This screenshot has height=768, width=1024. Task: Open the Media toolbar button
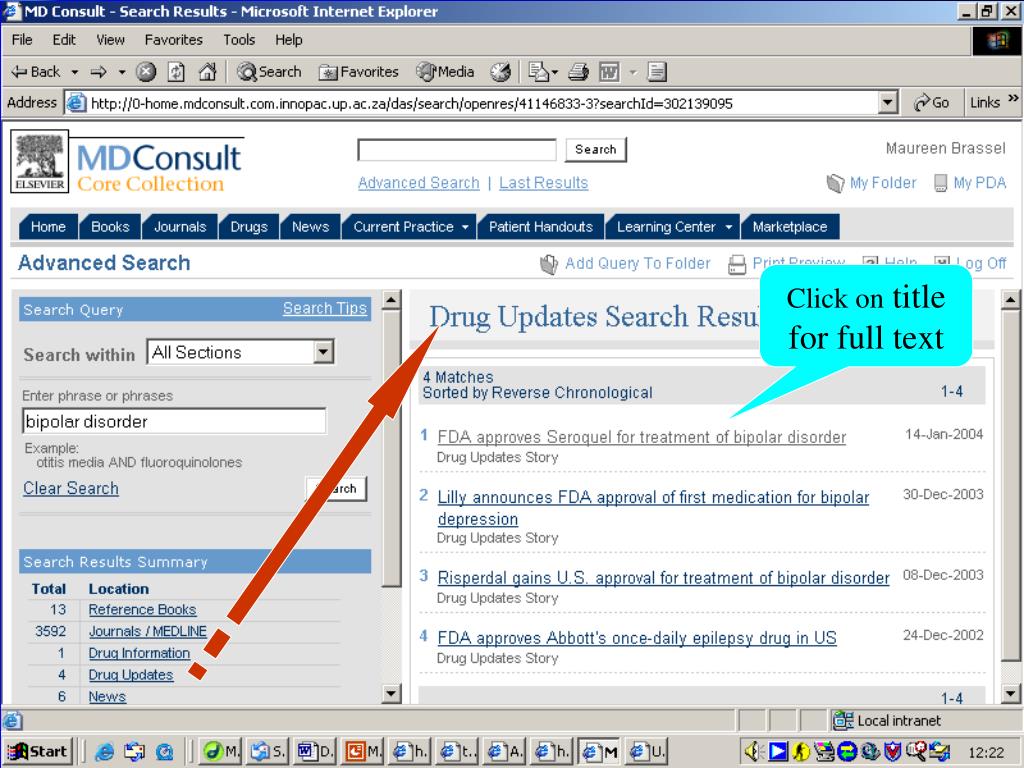coord(445,72)
